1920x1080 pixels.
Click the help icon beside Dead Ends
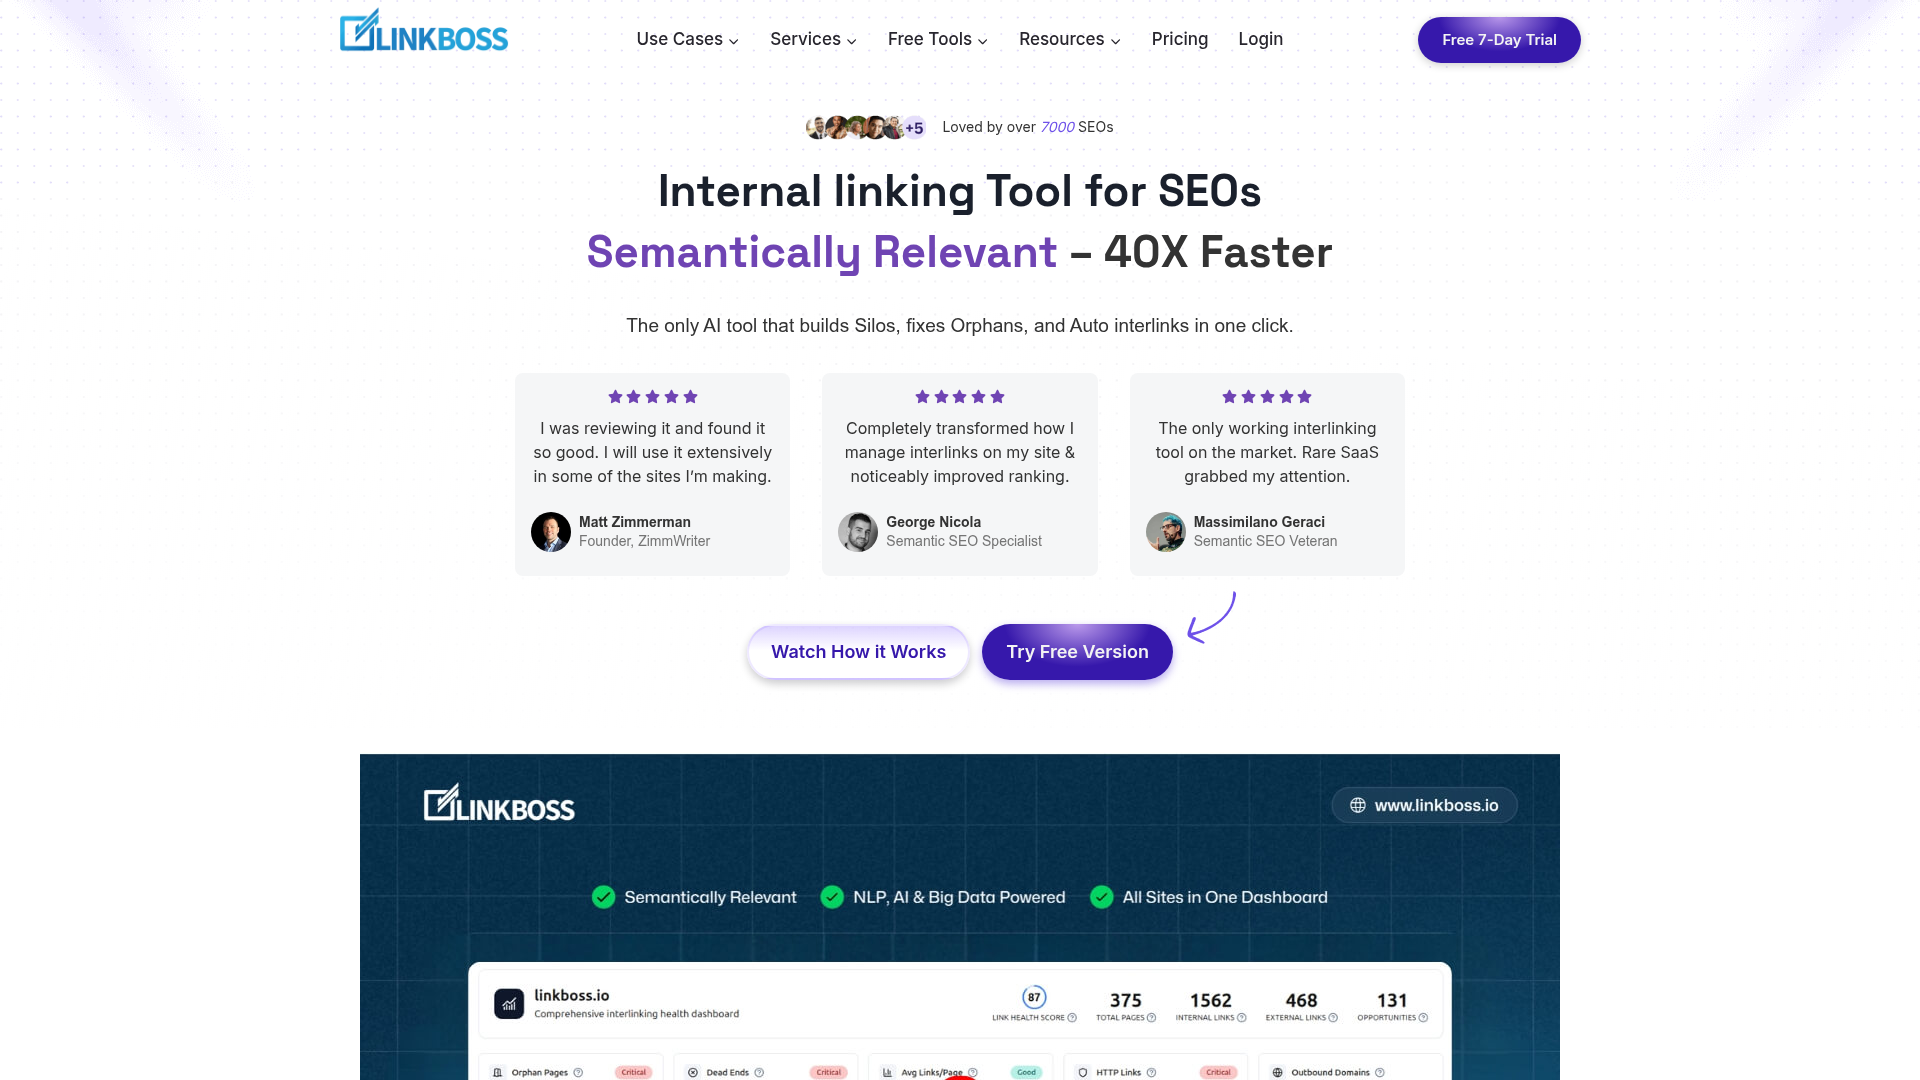pyautogui.click(x=759, y=1073)
